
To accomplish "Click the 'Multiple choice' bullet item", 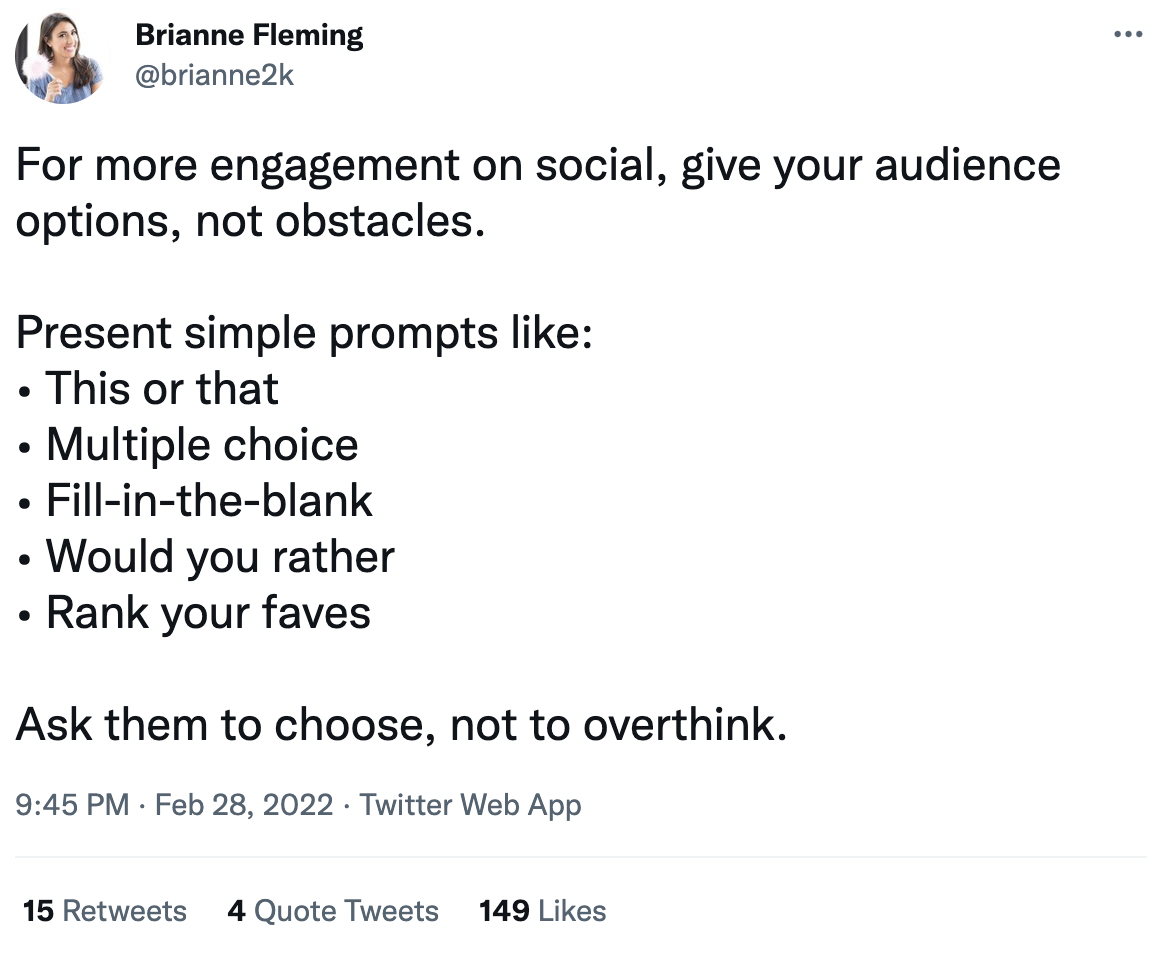I will click(x=202, y=445).
